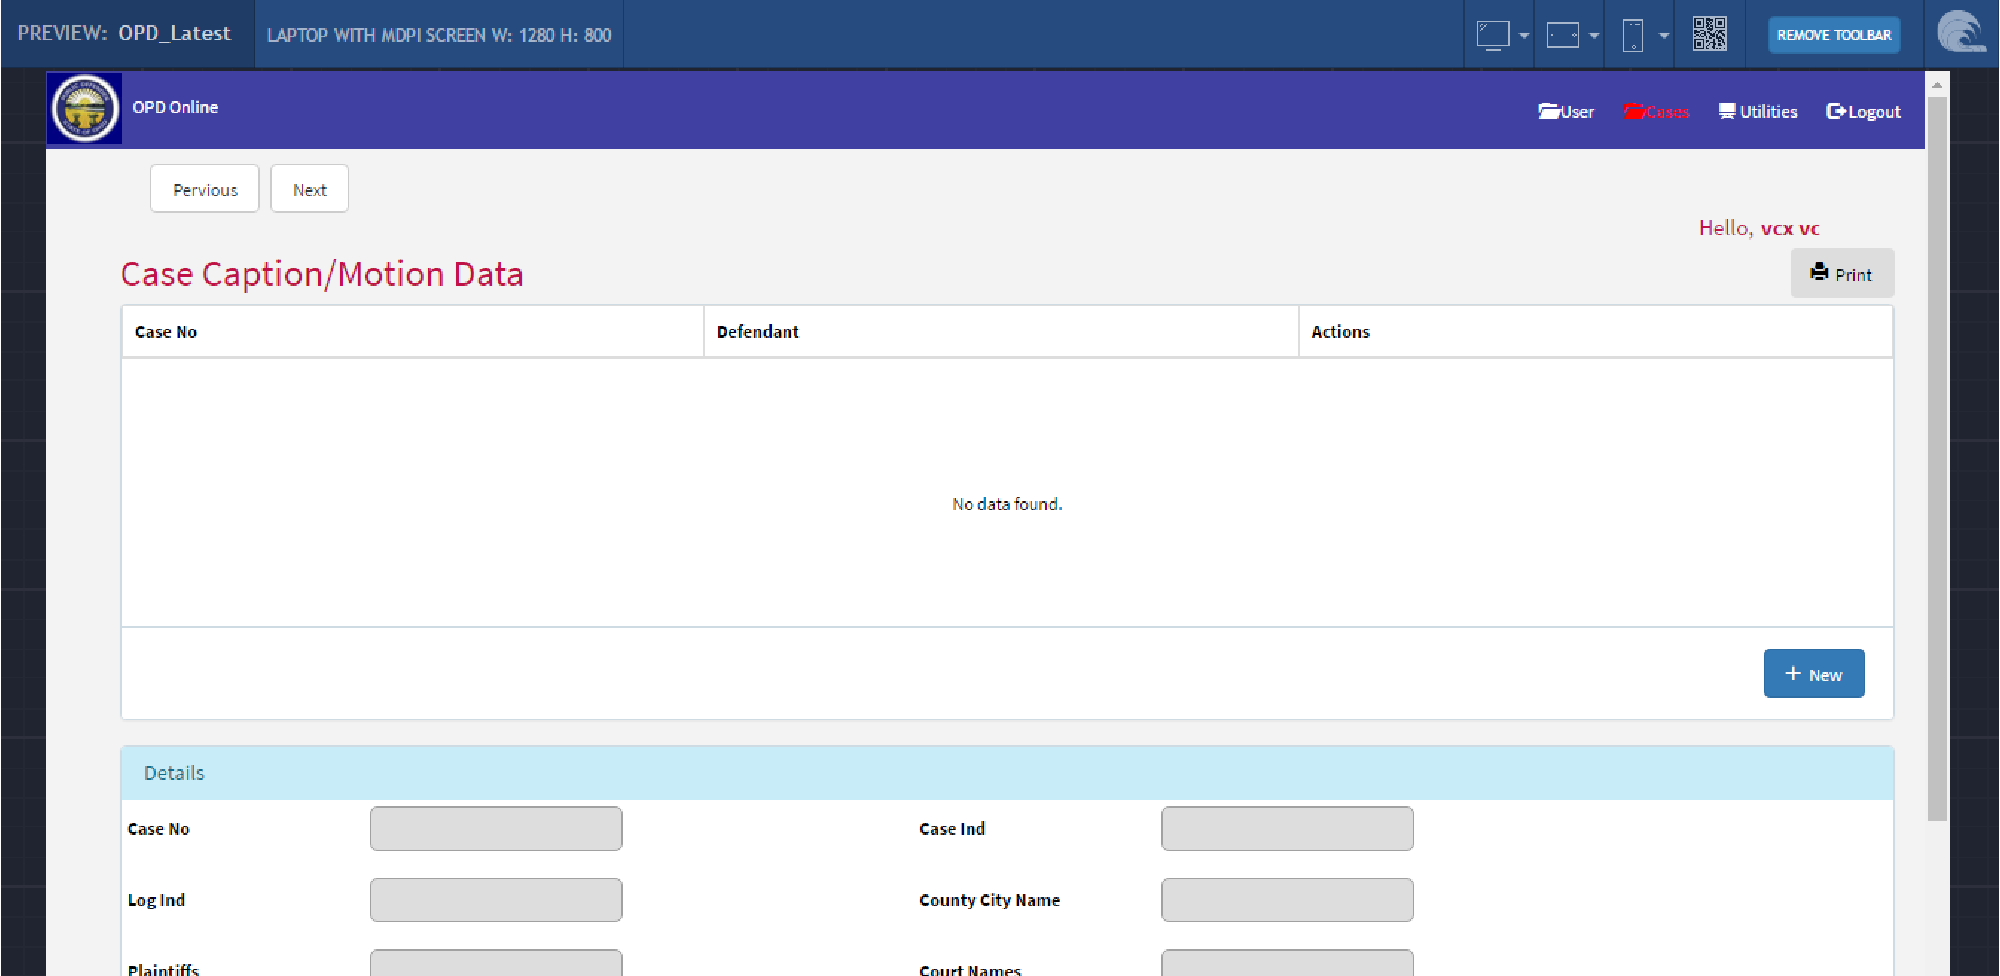Click the wave logo in the toolbar

1960,33
